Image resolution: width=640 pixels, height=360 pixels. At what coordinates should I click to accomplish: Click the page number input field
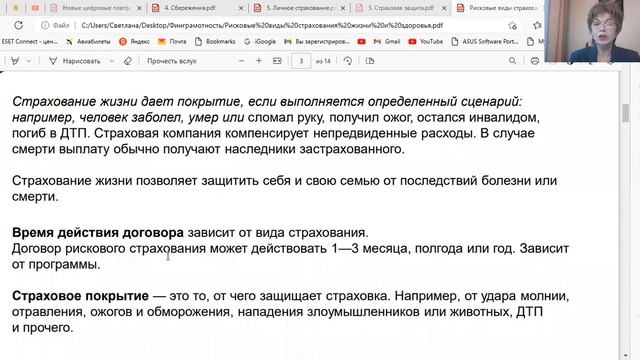pos(301,61)
